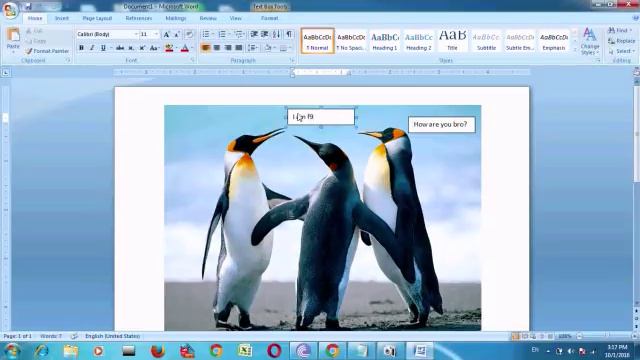Apply superscript formatting
The height and width of the screenshot is (360, 640).
(x=142, y=48)
